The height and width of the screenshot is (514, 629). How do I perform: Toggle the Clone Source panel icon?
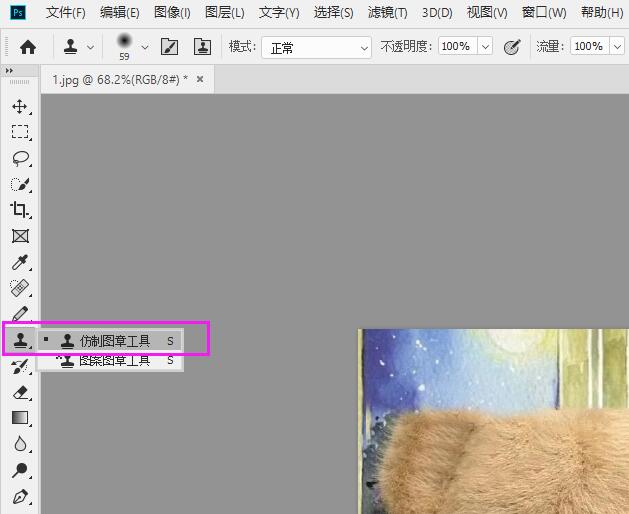tap(203, 47)
